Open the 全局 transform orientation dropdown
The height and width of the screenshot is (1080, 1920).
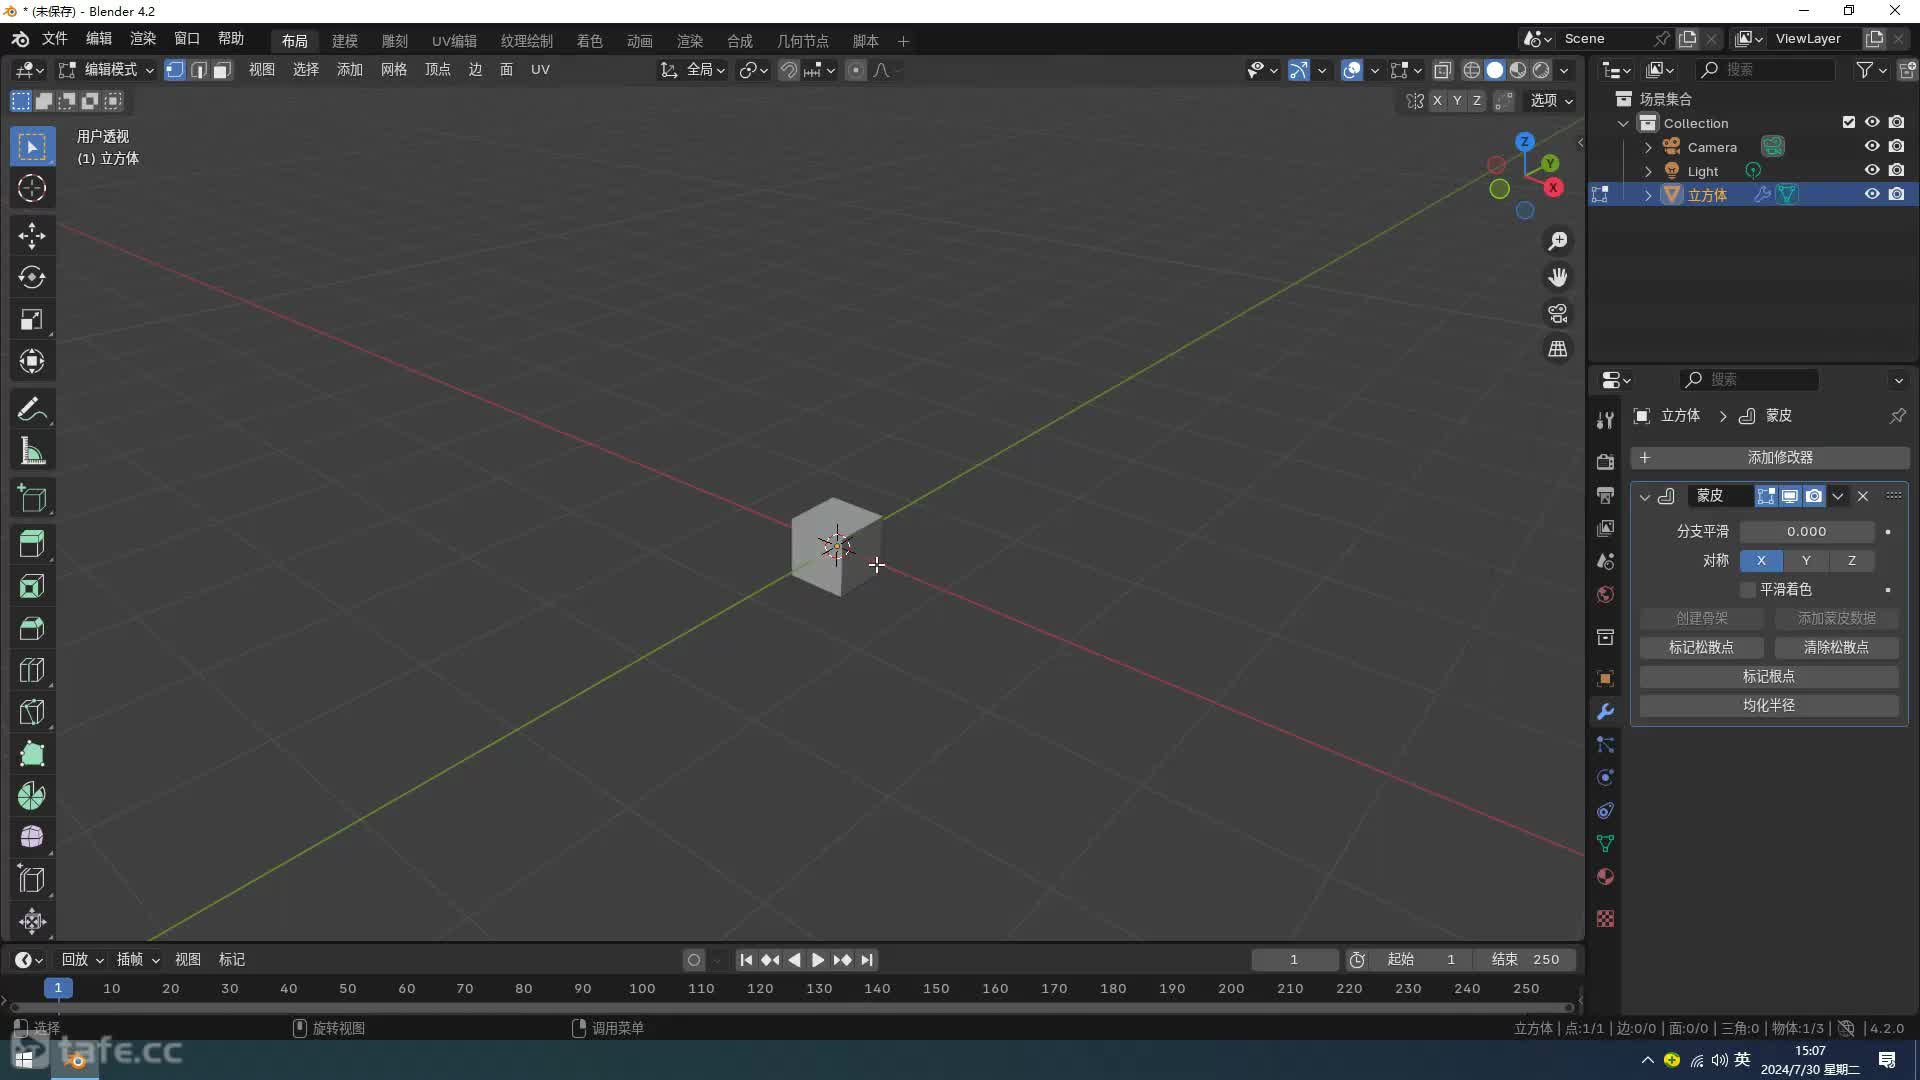pos(693,70)
